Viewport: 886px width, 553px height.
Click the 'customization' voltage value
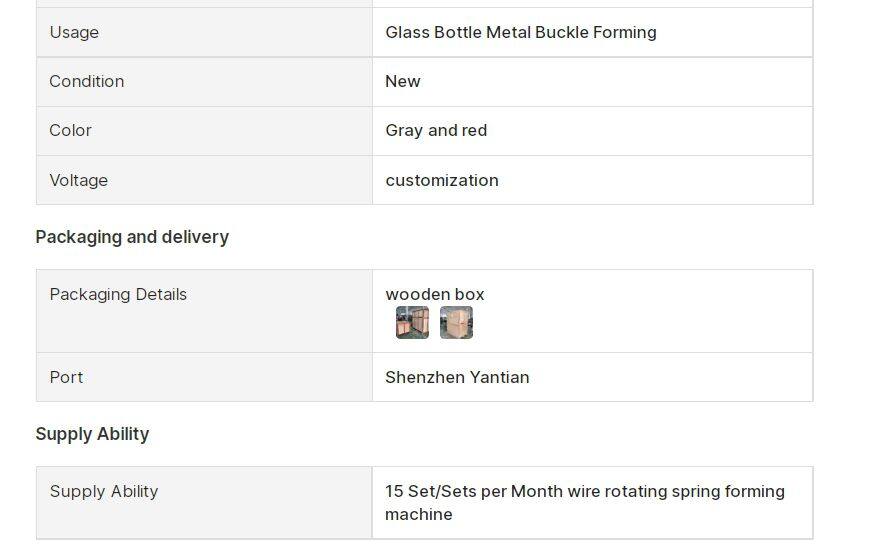[x=441, y=180]
